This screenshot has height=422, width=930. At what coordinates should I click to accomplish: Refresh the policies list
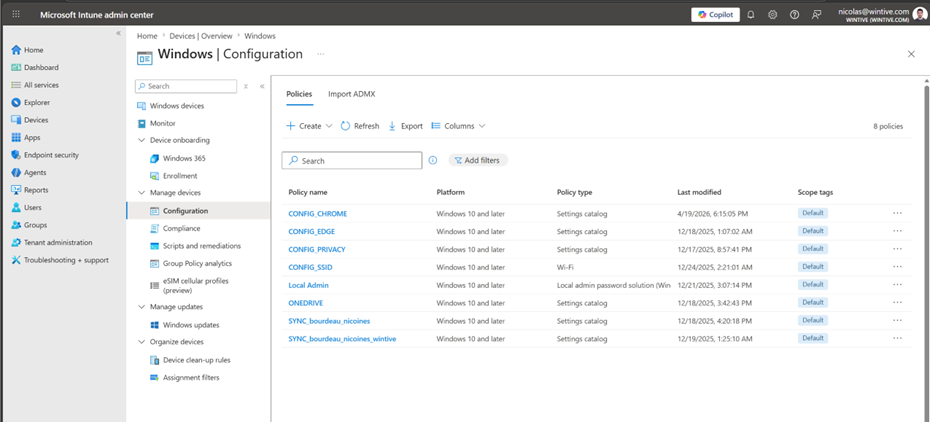click(360, 126)
